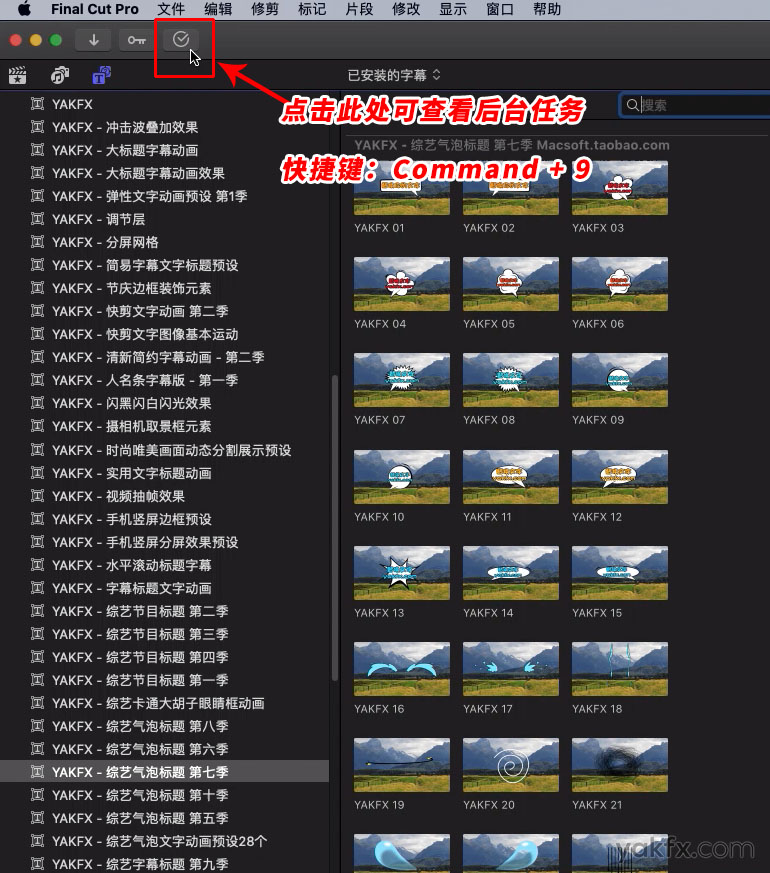
Task: Select the YAKFX 12 title thumbnail
Action: tap(620, 477)
